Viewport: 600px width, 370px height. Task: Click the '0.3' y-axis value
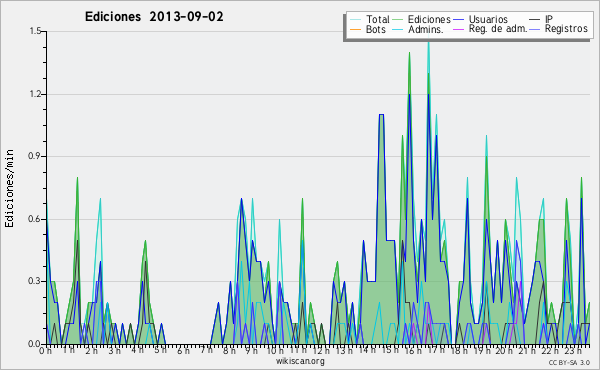(35, 281)
